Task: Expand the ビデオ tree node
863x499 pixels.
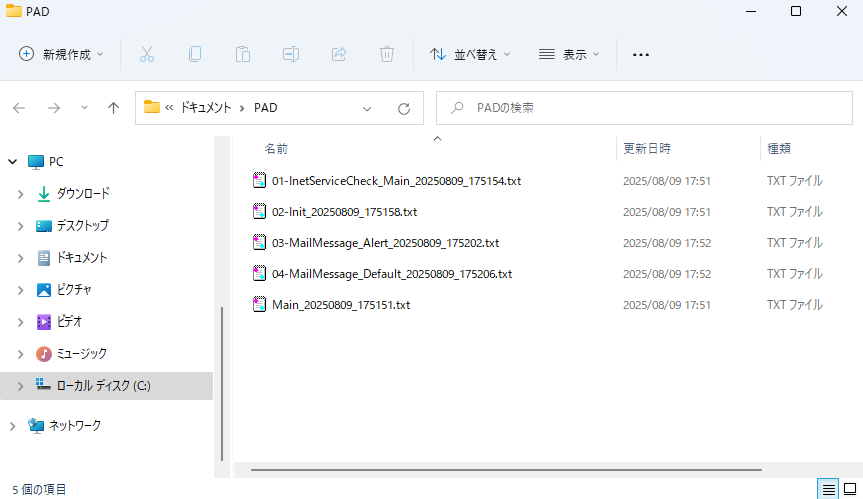Action: point(20,322)
